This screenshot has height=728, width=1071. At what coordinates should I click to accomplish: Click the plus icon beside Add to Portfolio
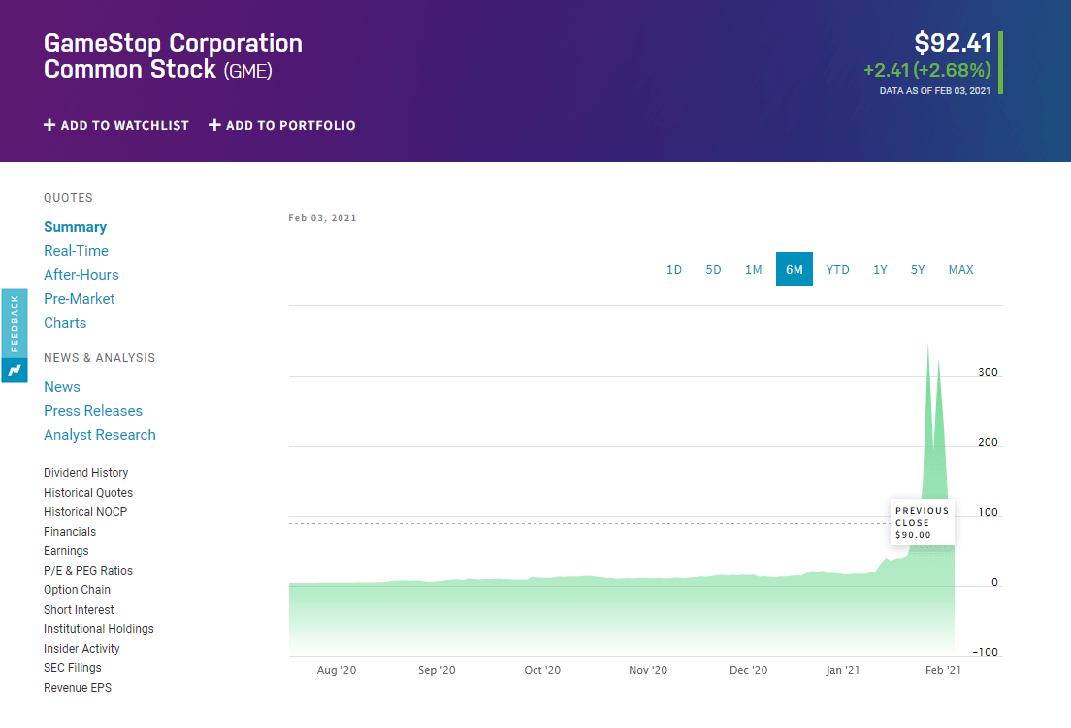[x=215, y=126]
